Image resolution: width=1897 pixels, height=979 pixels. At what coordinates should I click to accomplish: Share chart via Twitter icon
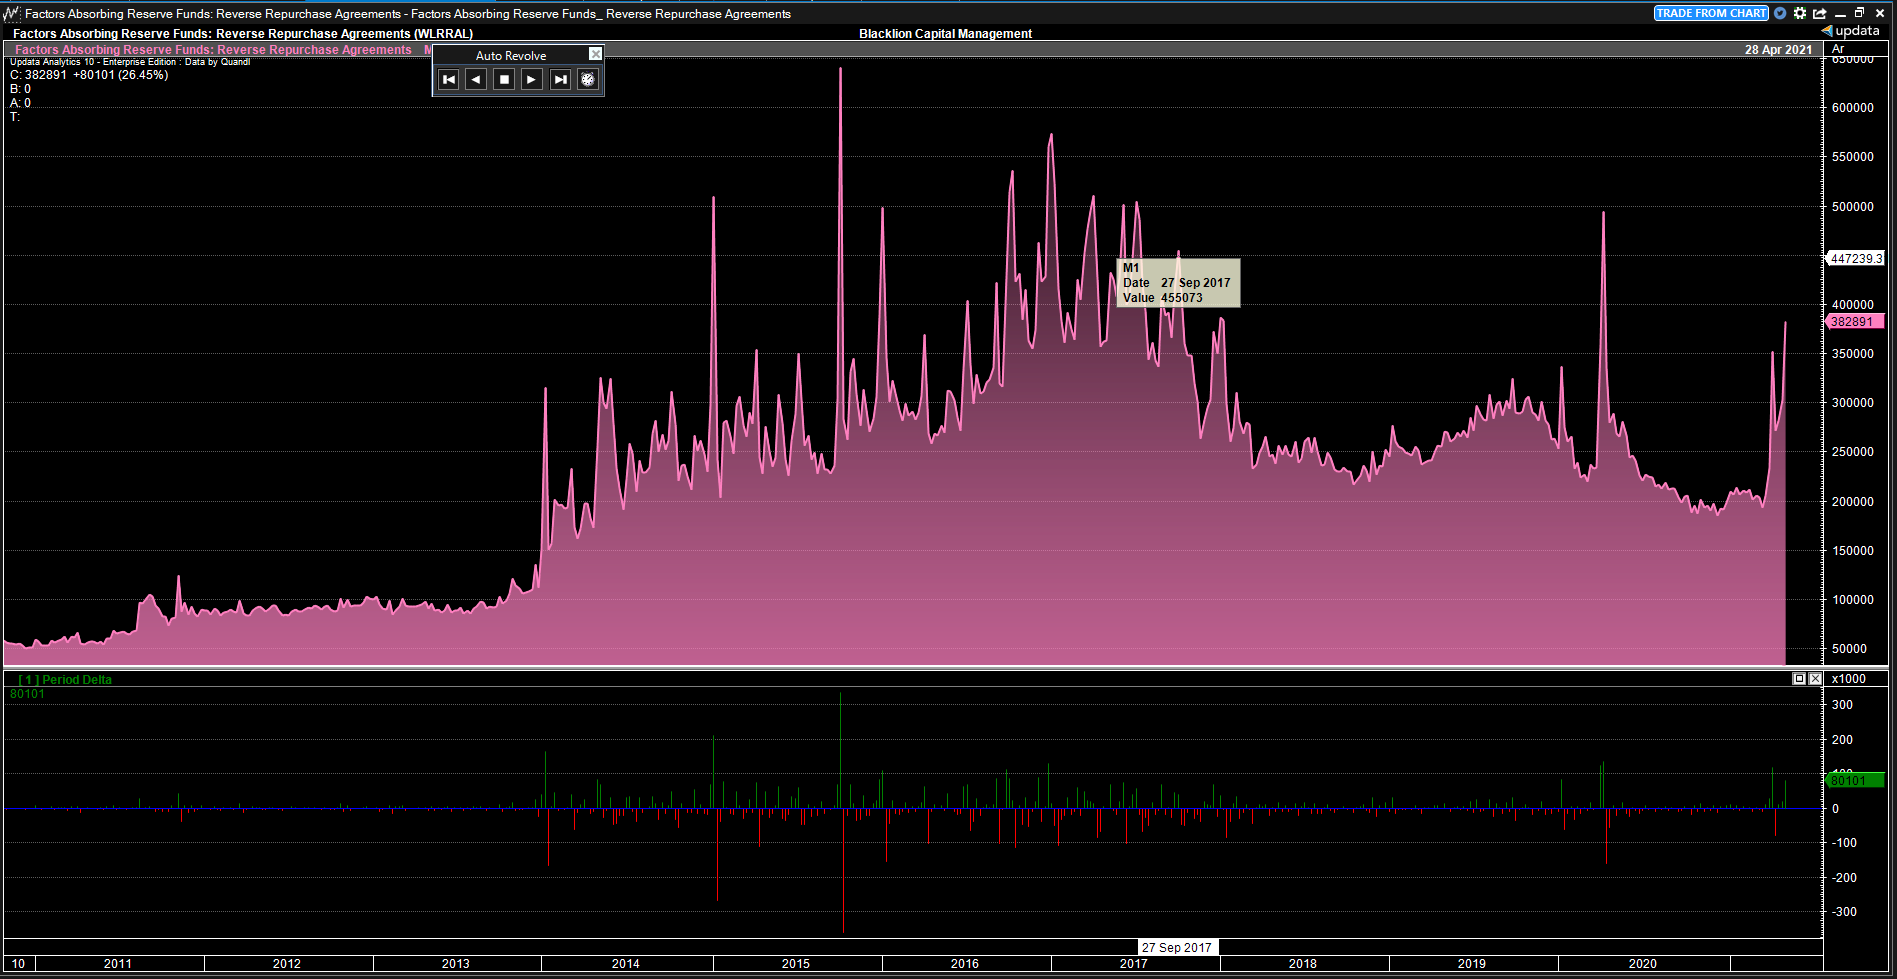tap(1780, 13)
